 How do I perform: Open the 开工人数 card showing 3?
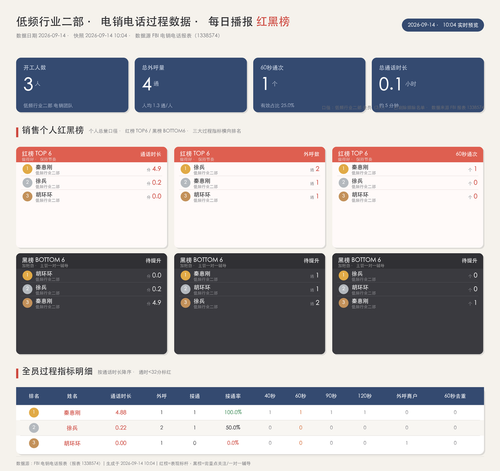72,85
